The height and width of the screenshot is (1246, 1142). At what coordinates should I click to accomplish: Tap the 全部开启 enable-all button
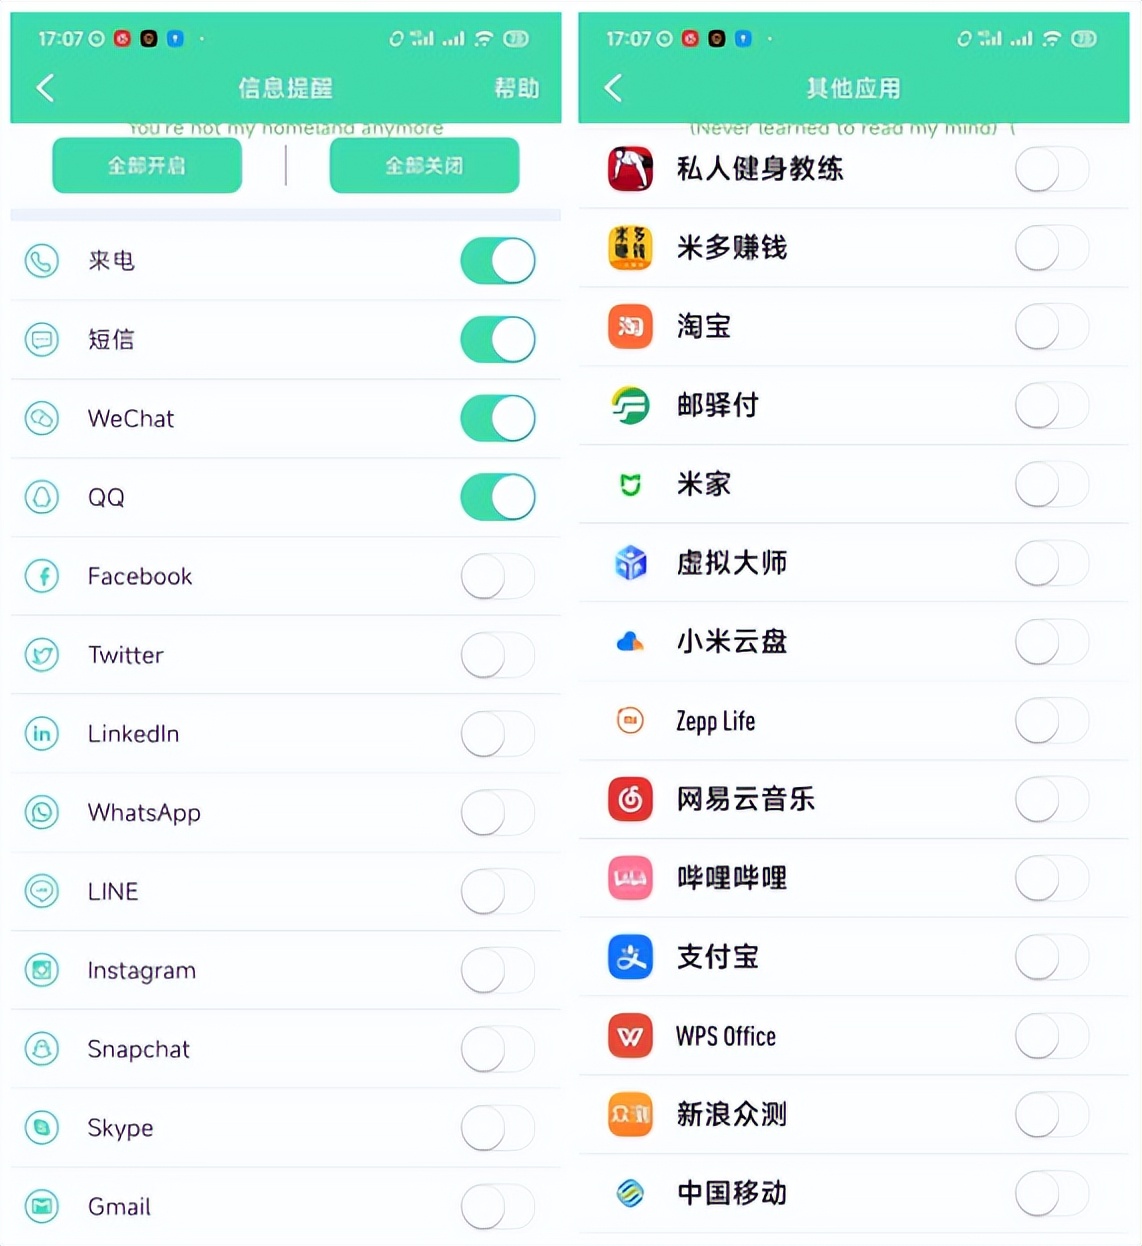coord(147,166)
